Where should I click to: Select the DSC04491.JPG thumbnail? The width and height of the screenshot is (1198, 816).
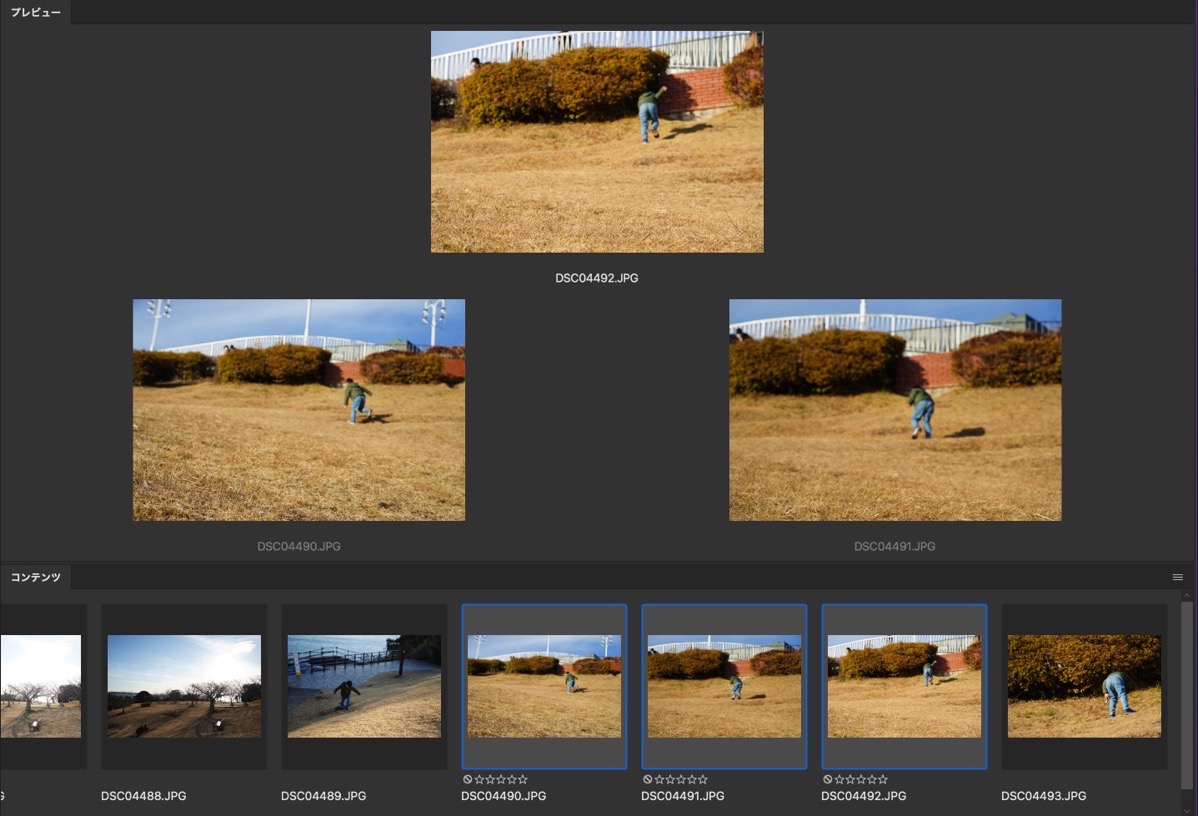[x=724, y=686]
